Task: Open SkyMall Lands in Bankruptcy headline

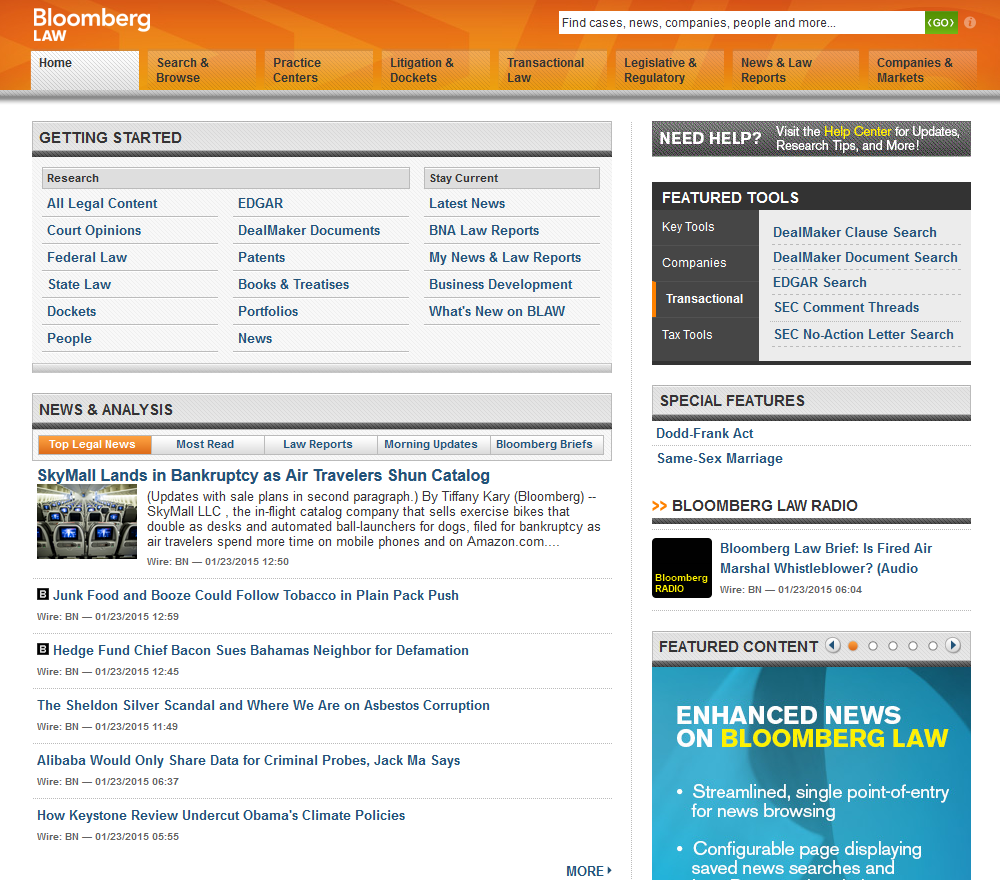Action: (x=263, y=476)
